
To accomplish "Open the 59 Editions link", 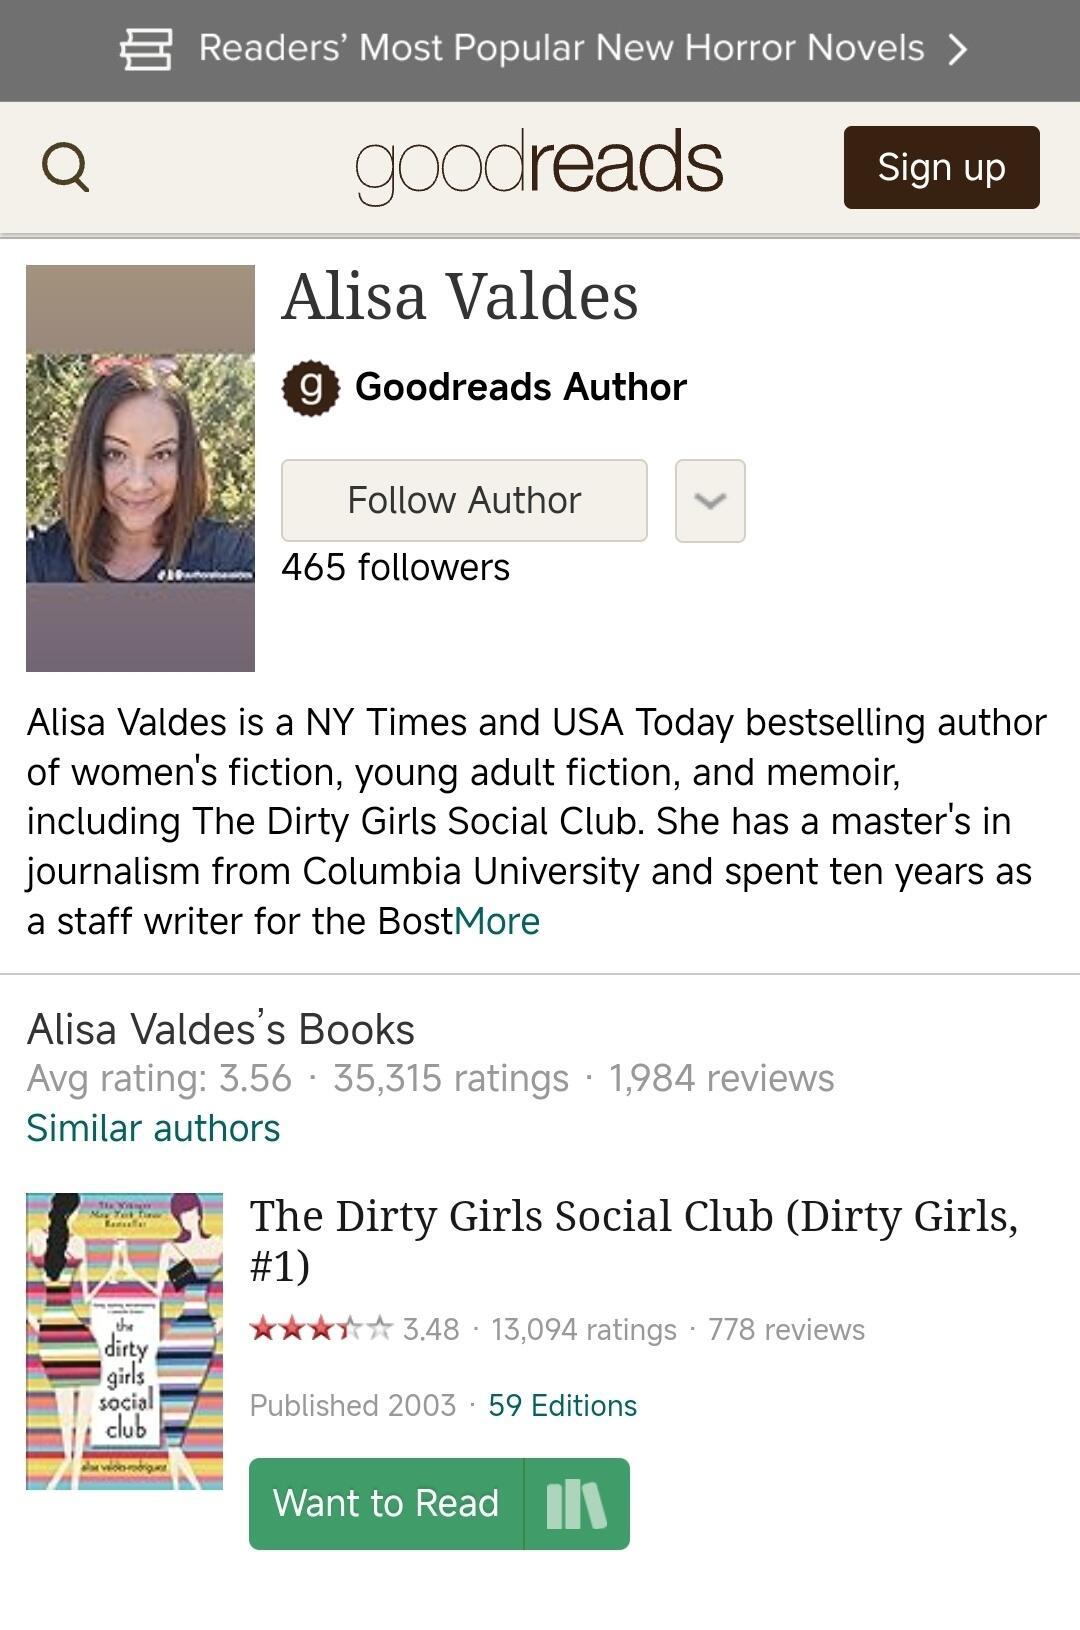I will [562, 1405].
